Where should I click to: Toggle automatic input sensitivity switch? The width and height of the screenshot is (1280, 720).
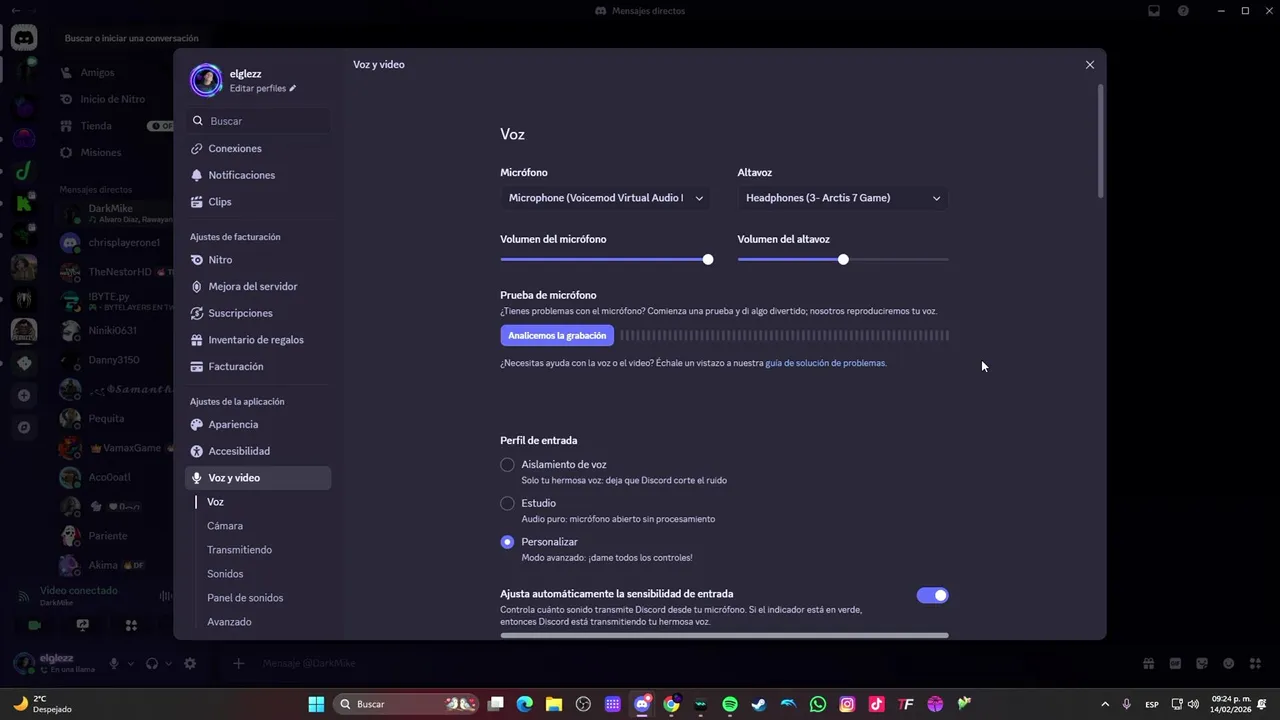[932, 596]
